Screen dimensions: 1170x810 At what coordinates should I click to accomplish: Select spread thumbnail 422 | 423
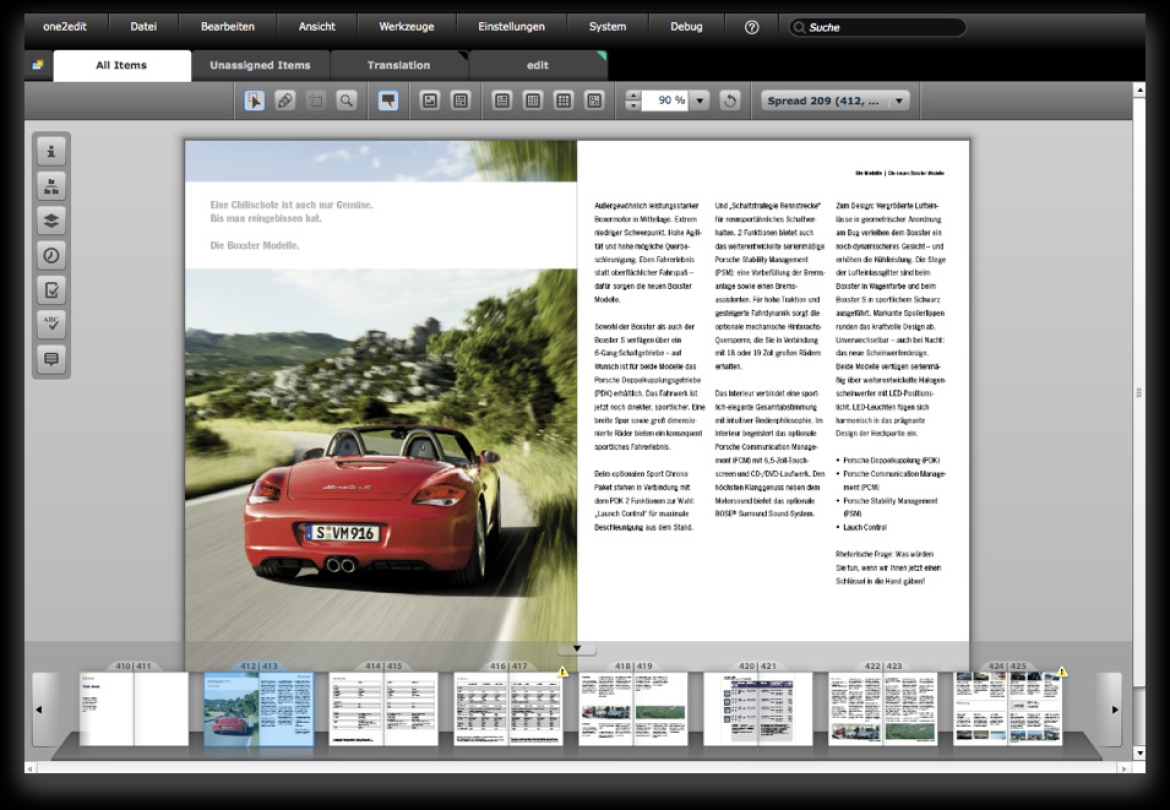tap(883, 709)
